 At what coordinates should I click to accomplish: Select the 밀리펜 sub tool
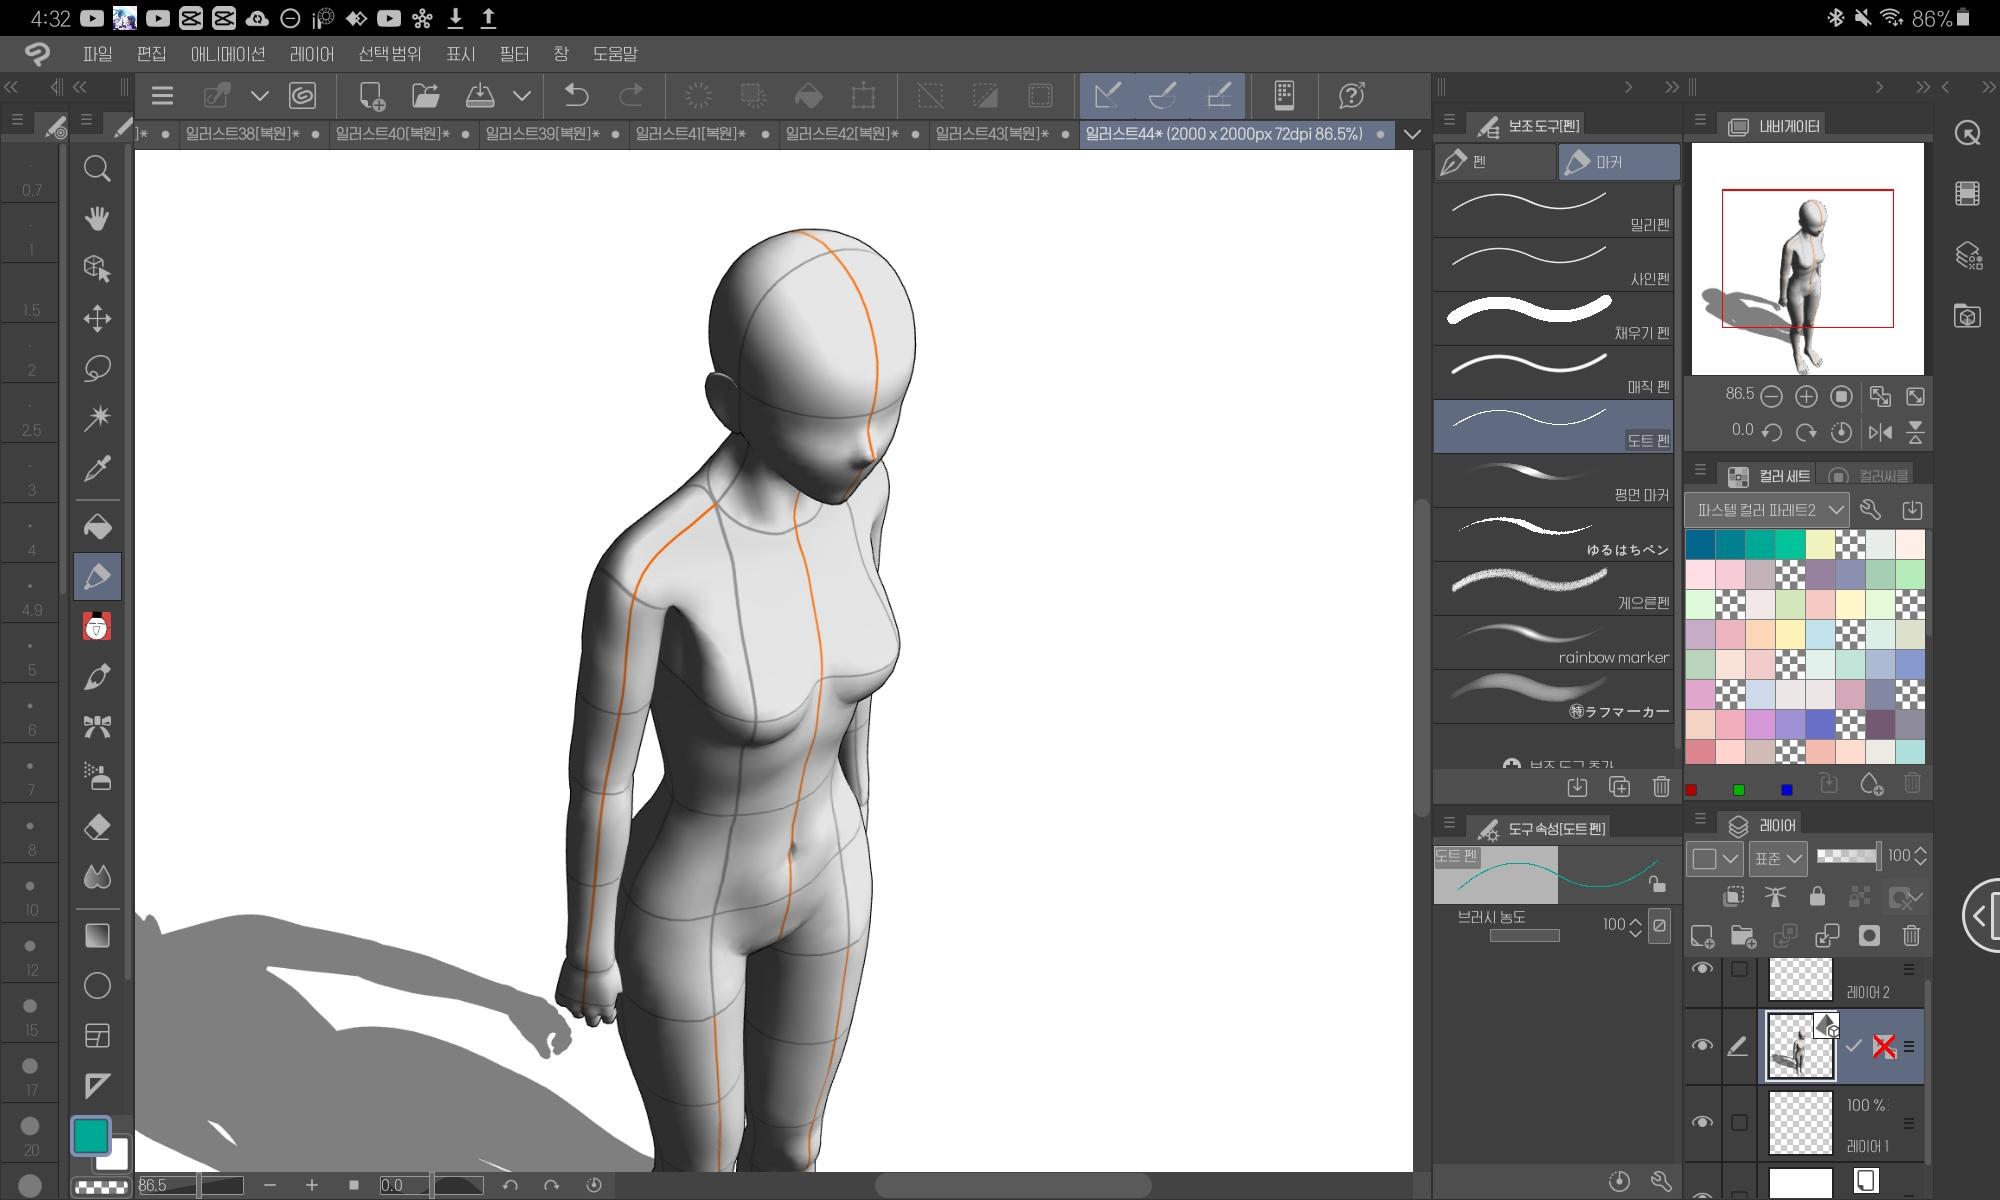click(x=1553, y=210)
